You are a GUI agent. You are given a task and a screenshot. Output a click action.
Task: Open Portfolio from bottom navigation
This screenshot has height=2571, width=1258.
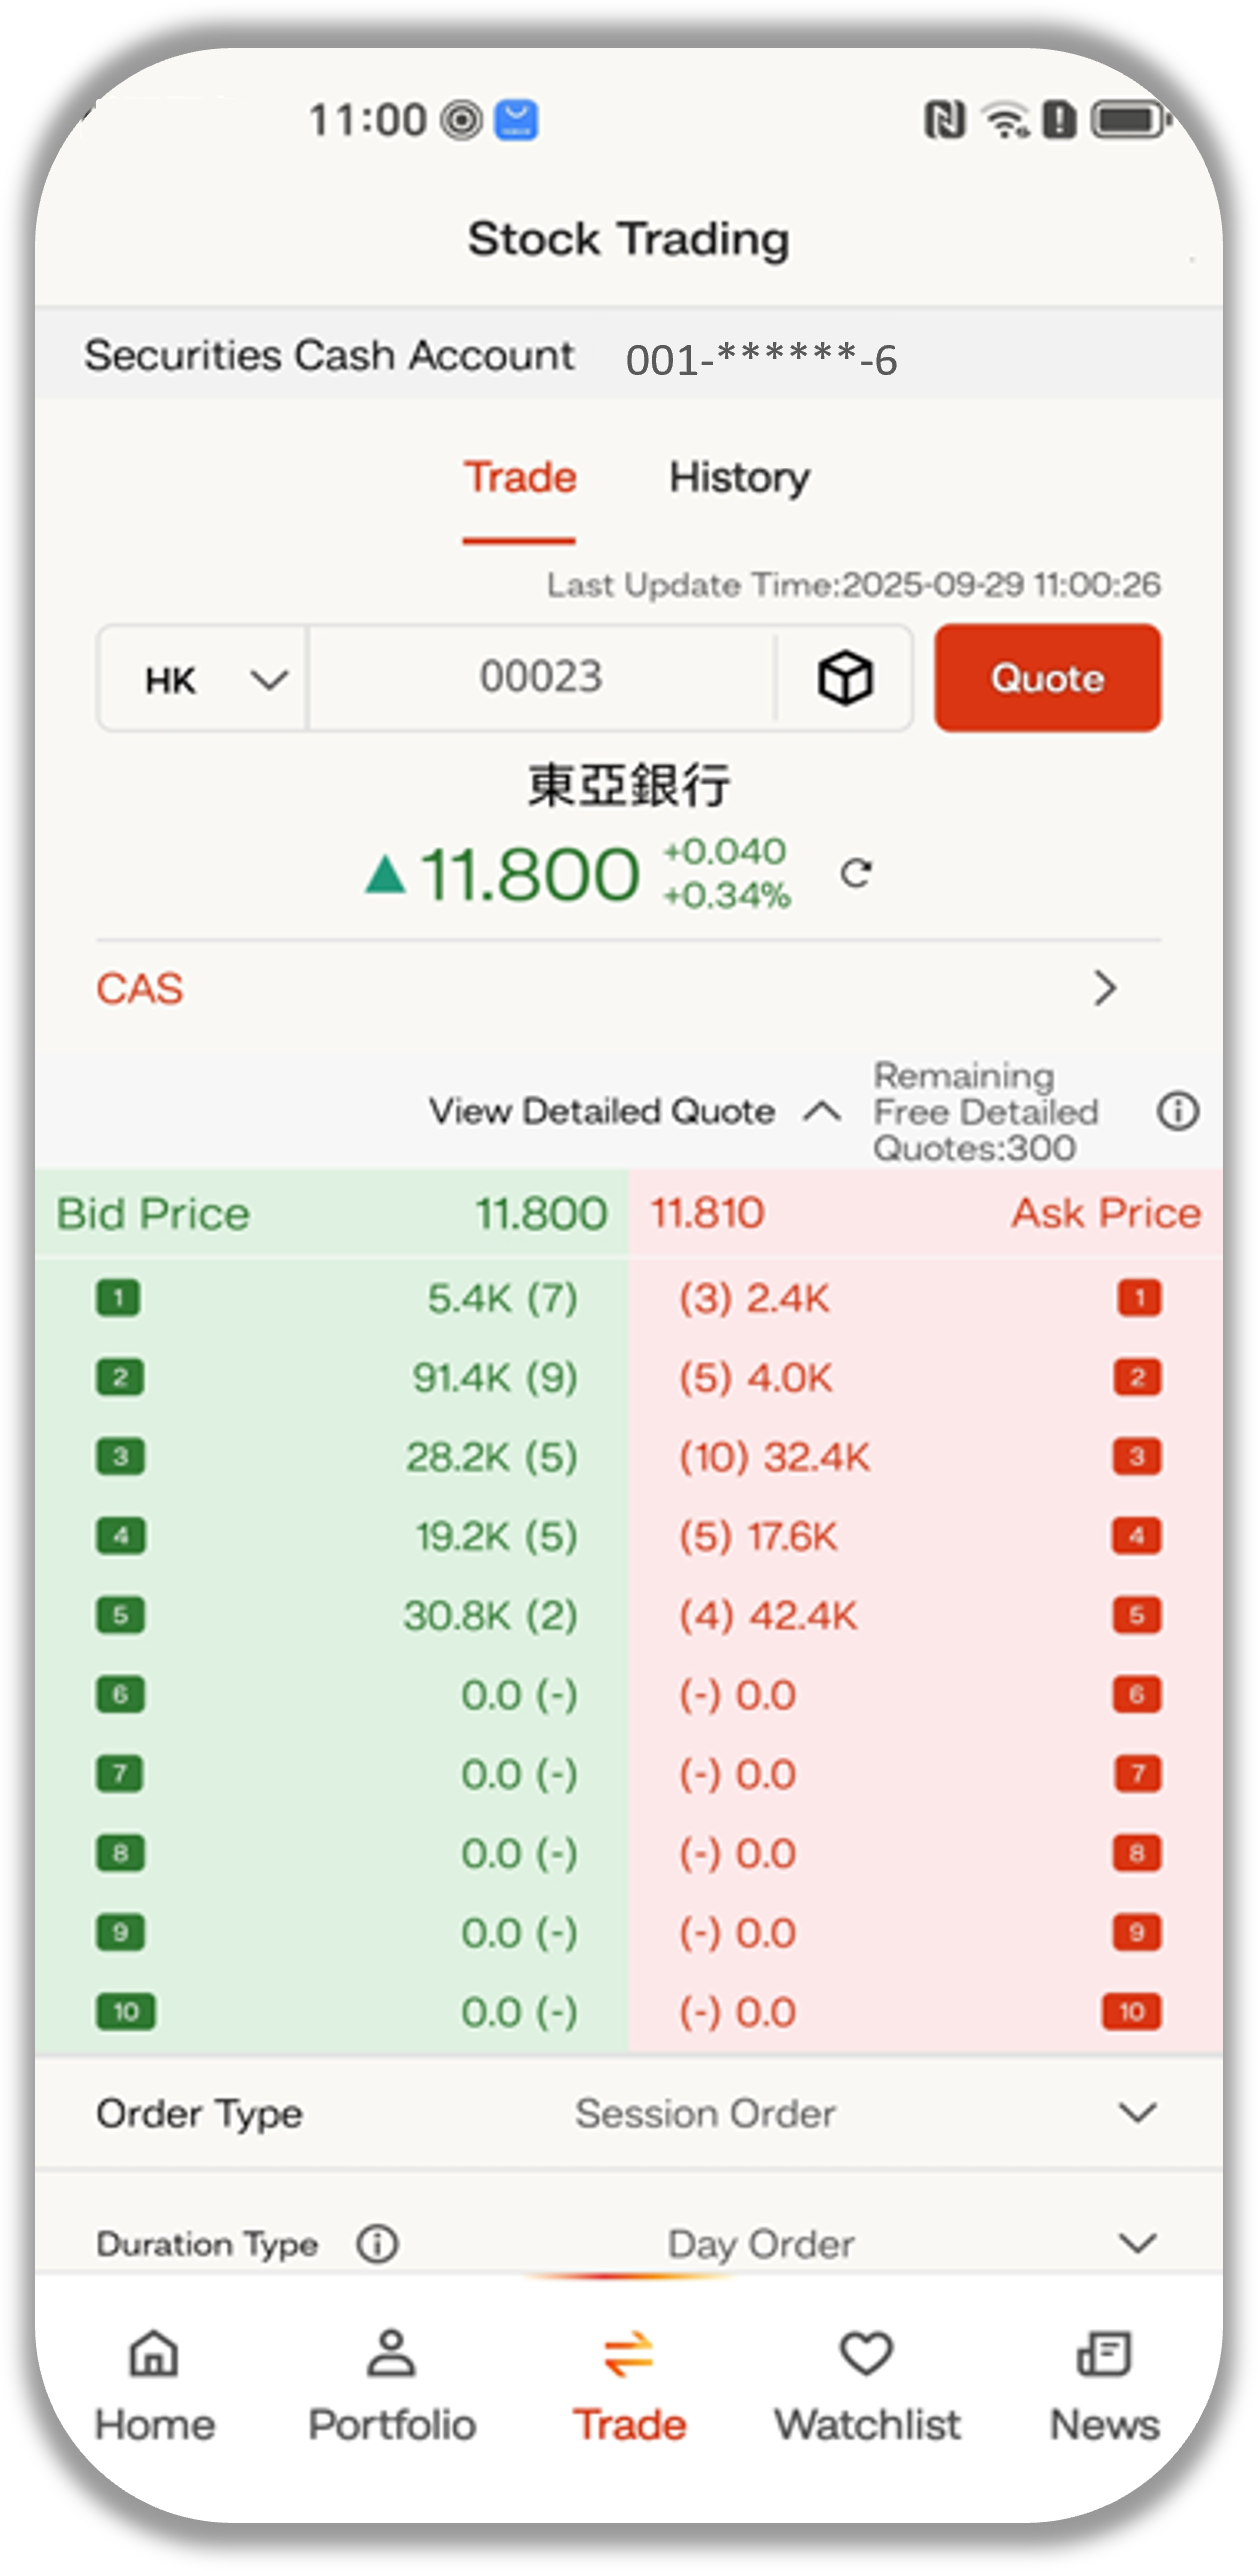391,2383
